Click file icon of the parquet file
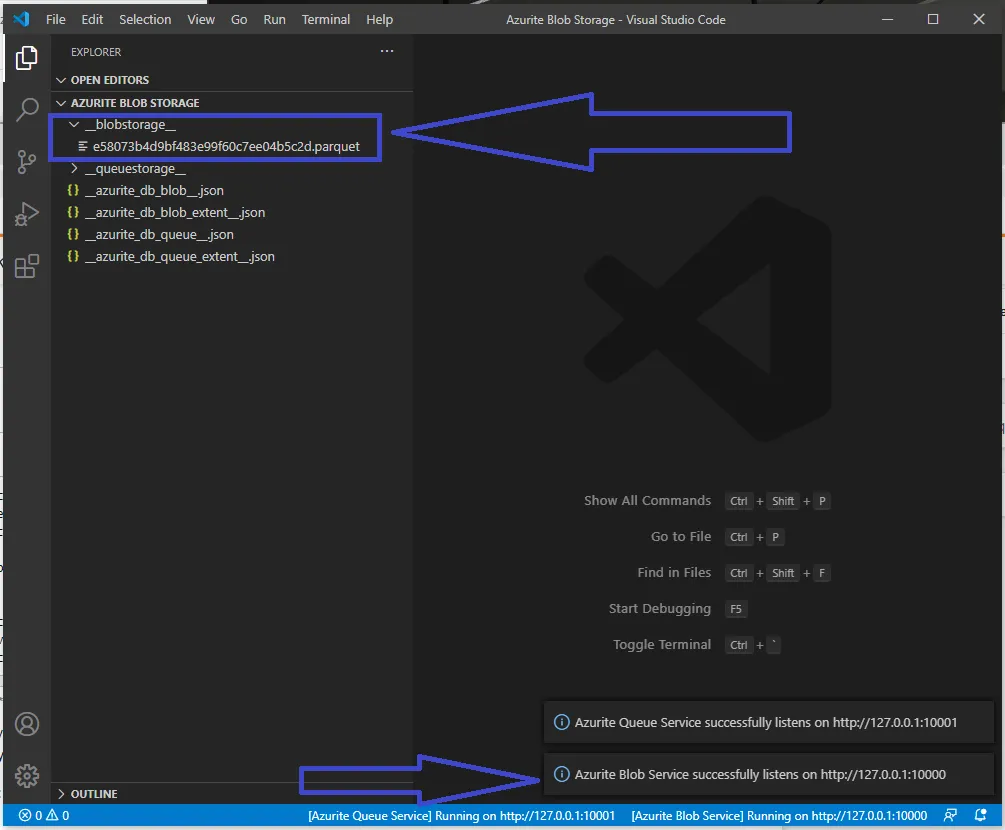1005x830 pixels. click(x=83, y=147)
